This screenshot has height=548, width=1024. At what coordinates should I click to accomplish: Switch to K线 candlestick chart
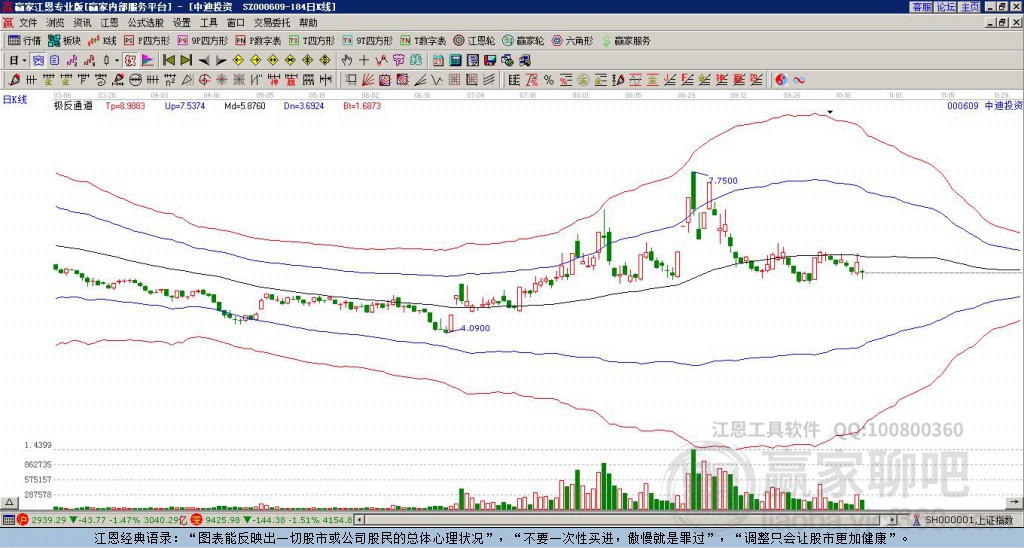(x=102, y=40)
